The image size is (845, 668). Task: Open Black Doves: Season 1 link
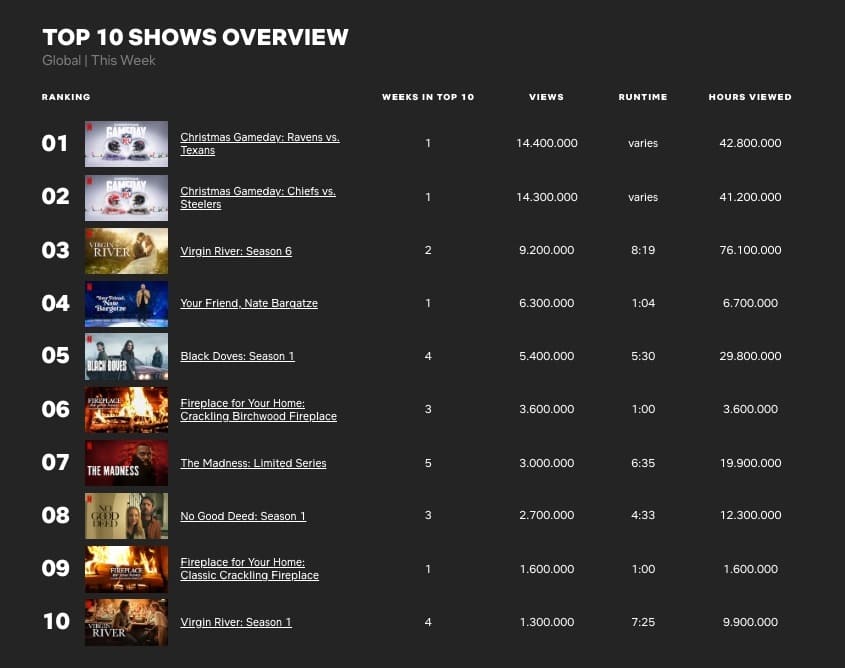tap(237, 356)
